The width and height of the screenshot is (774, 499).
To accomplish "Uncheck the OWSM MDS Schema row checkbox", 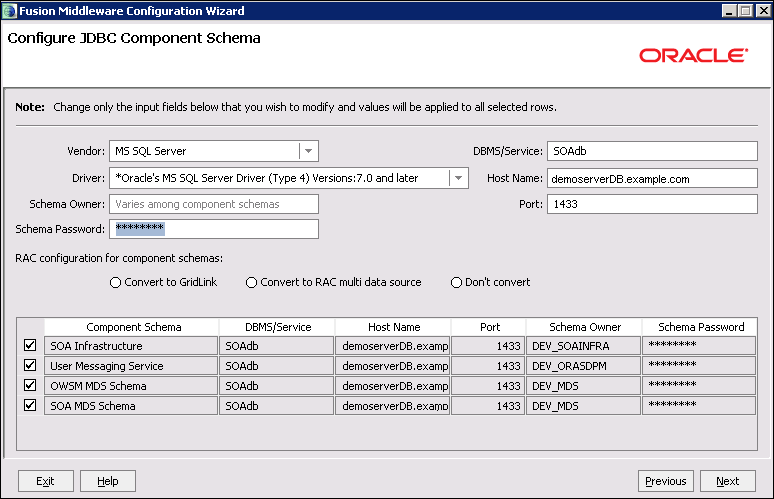I will click(30, 385).
